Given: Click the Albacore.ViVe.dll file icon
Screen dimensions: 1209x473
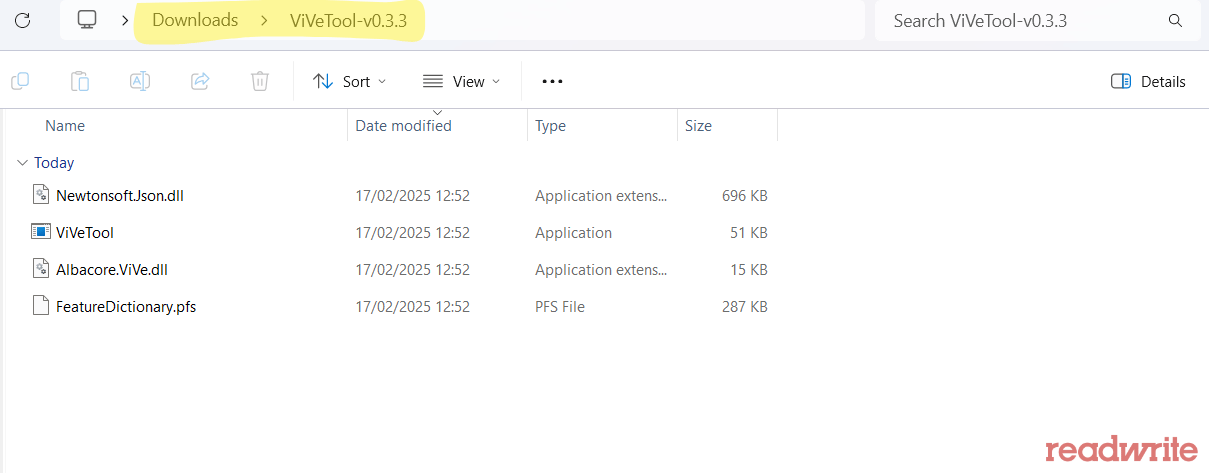Looking at the screenshot, I should (x=40, y=268).
